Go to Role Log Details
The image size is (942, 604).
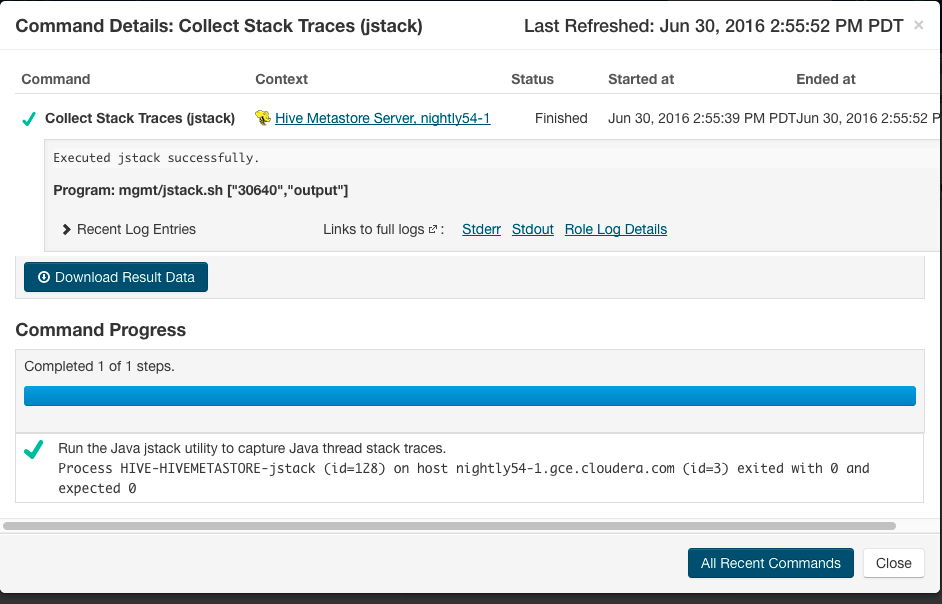point(616,229)
